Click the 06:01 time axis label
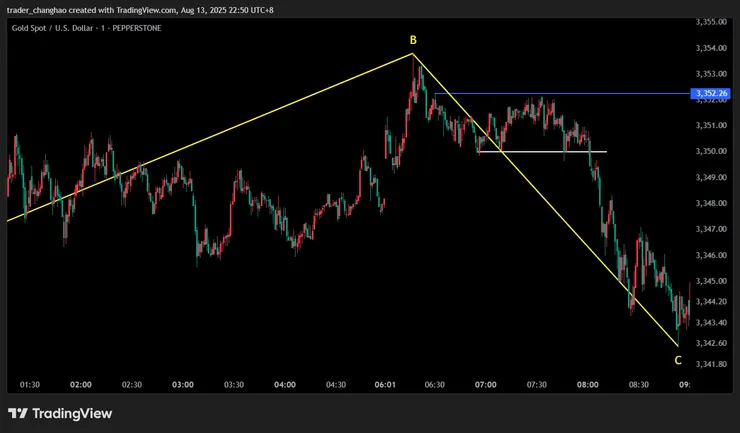Screen dimensions: 740x433 [x=385, y=385]
